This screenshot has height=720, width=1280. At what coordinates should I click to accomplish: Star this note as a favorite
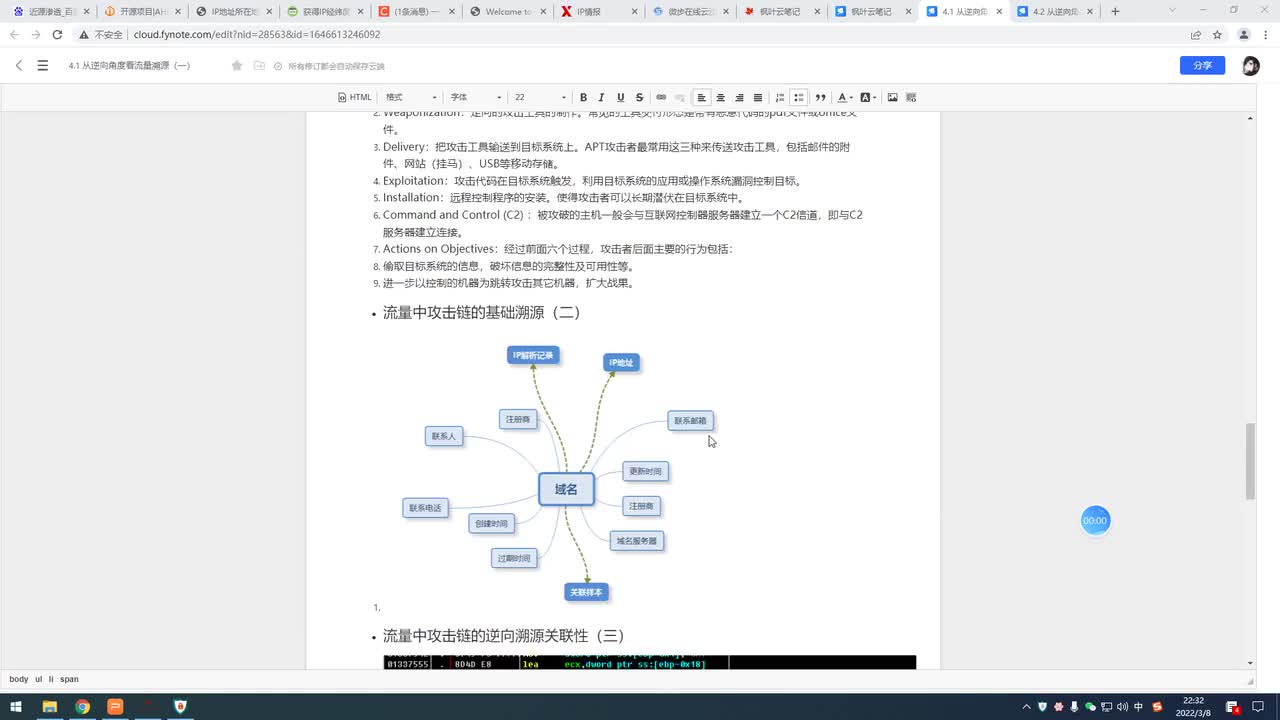tap(237, 65)
